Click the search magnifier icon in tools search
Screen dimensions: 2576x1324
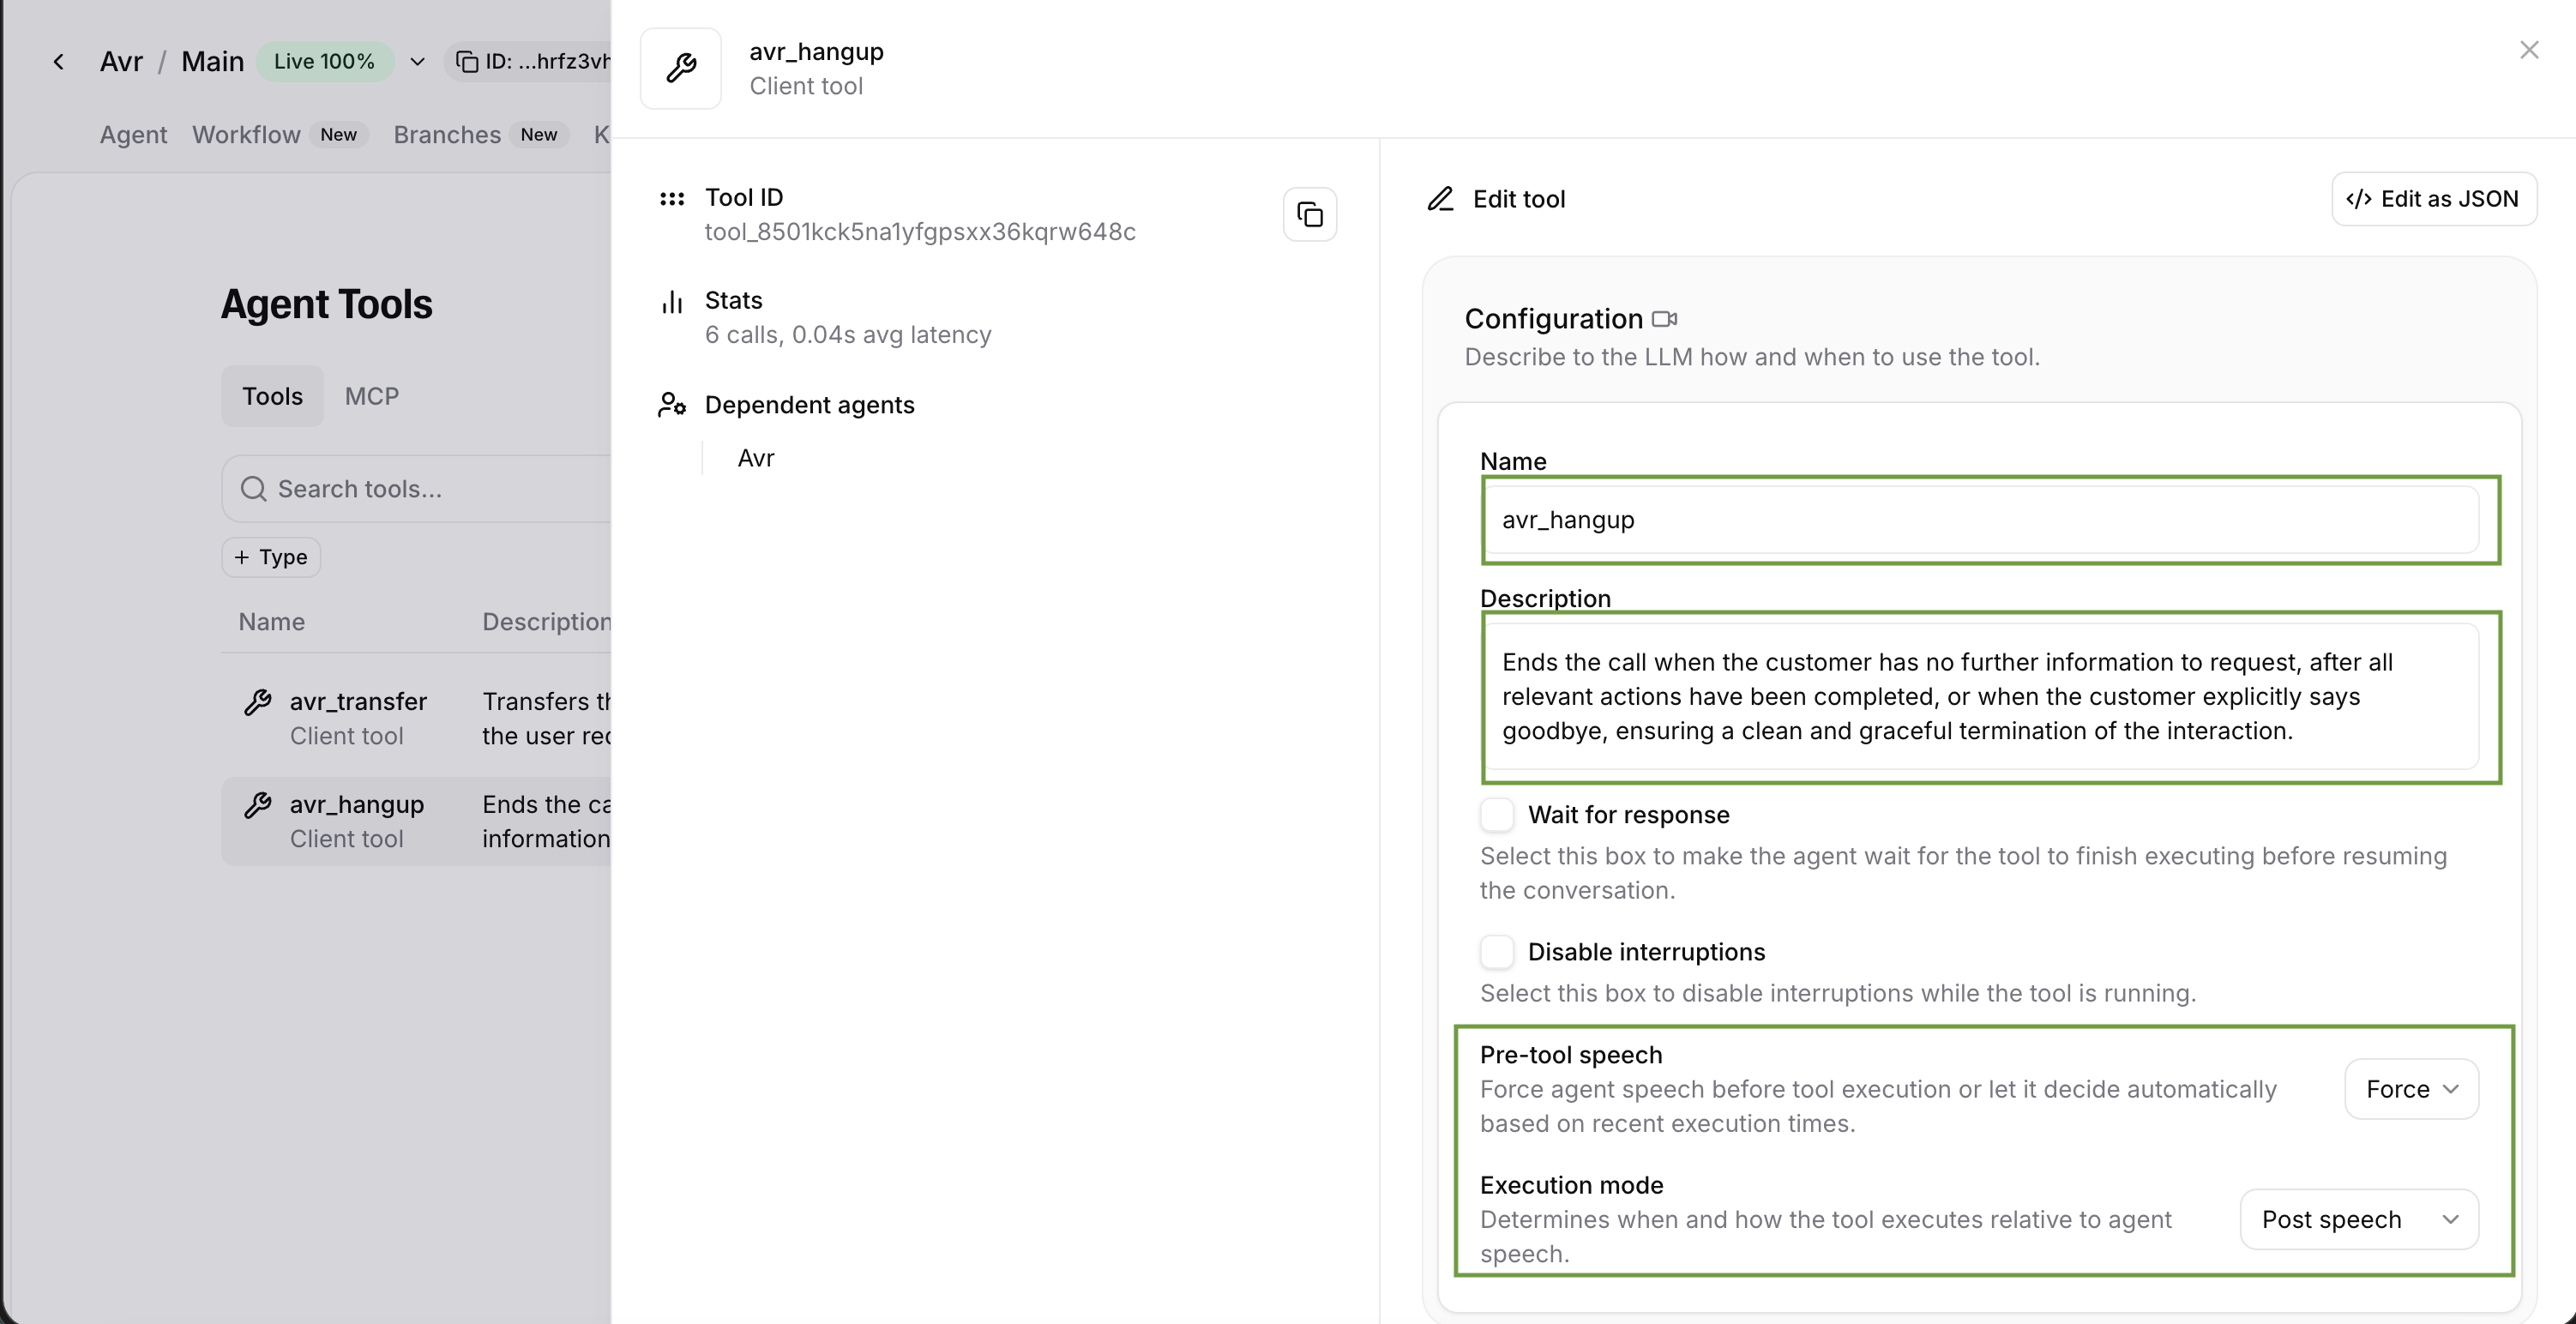253,489
